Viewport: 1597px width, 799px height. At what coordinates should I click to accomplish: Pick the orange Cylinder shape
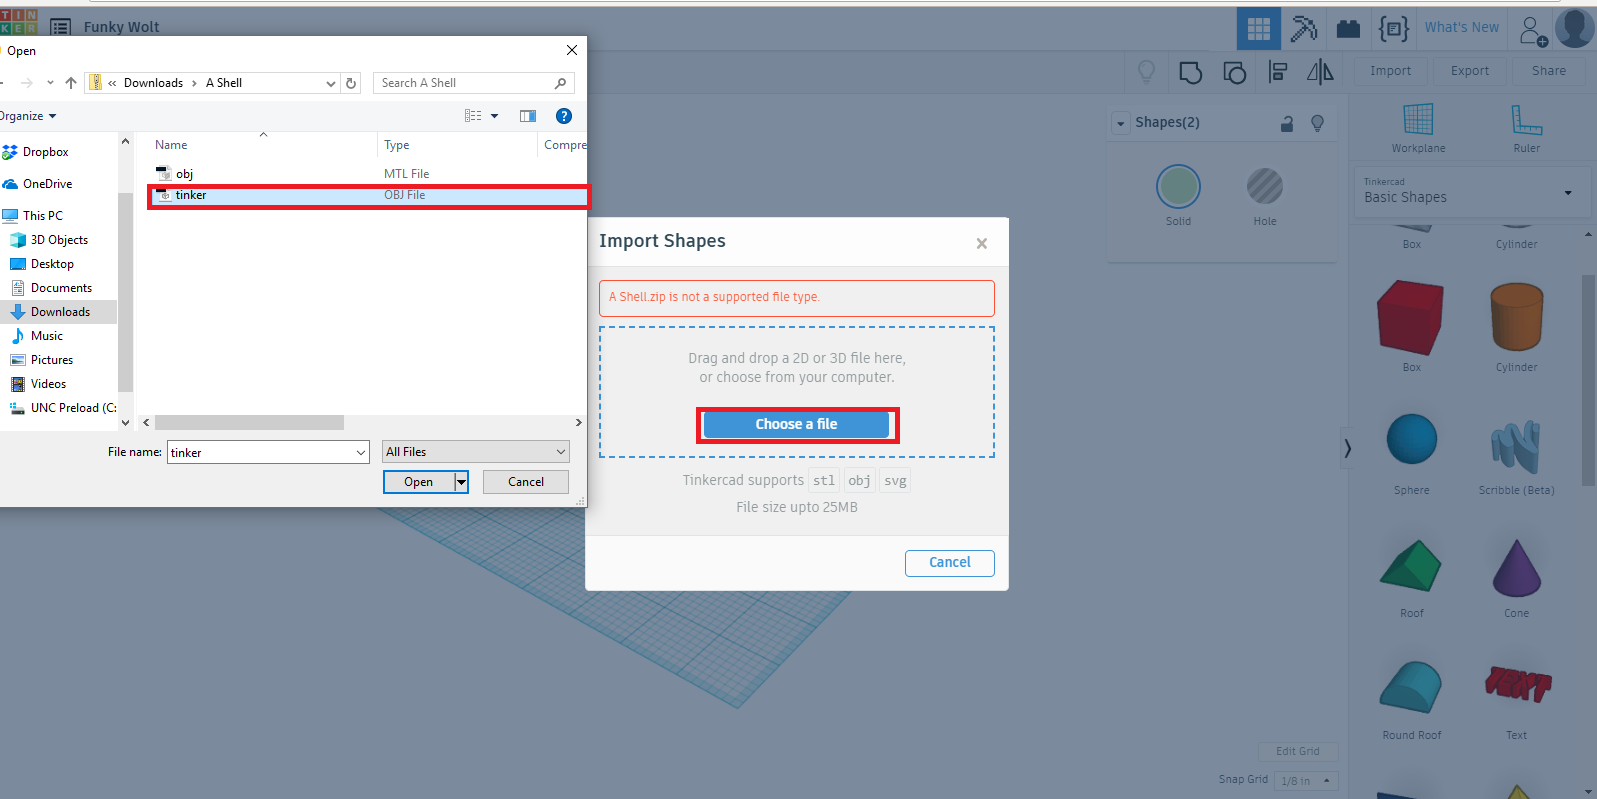point(1517,317)
